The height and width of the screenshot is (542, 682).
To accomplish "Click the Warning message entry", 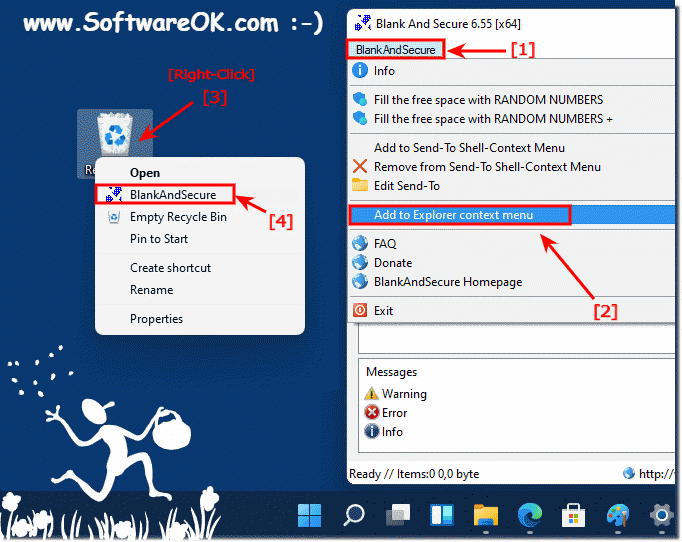I will (x=404, y=394).
